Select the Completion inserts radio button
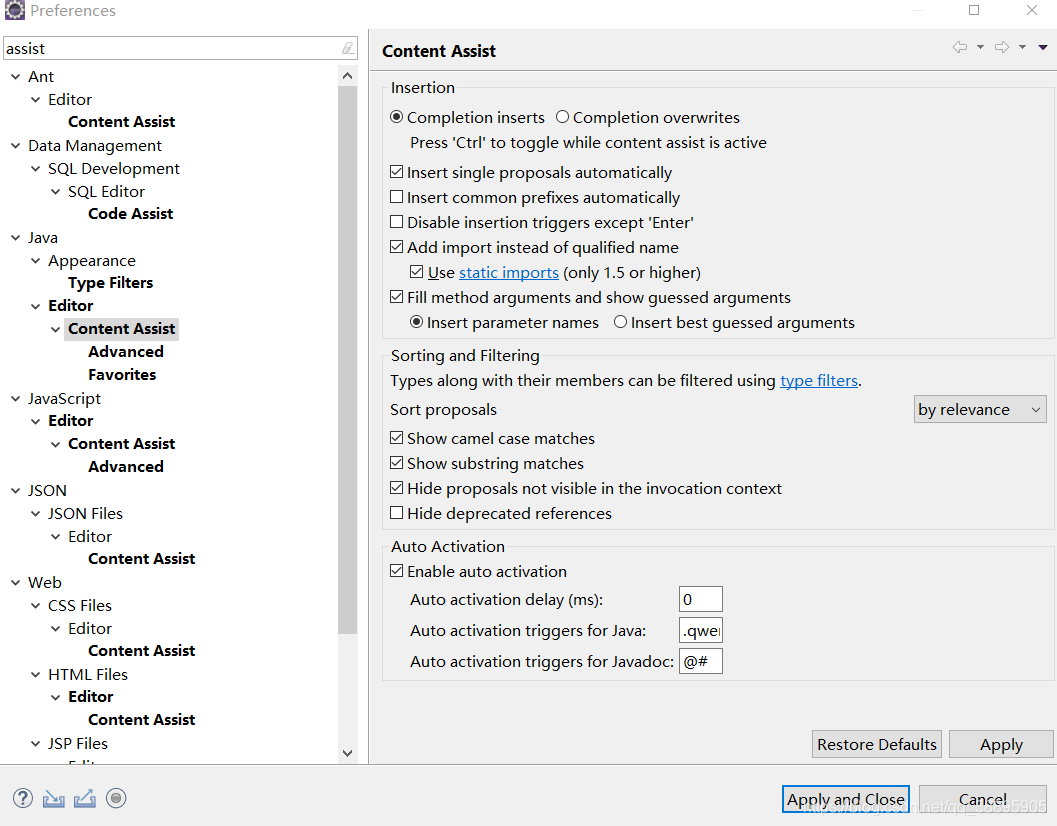Viewport: 1057px width, 826px height. pos(397,117)
